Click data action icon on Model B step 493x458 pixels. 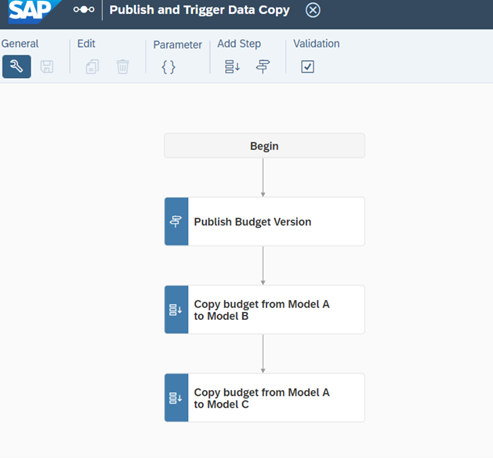pyautogui.click(x=176, y=310)
